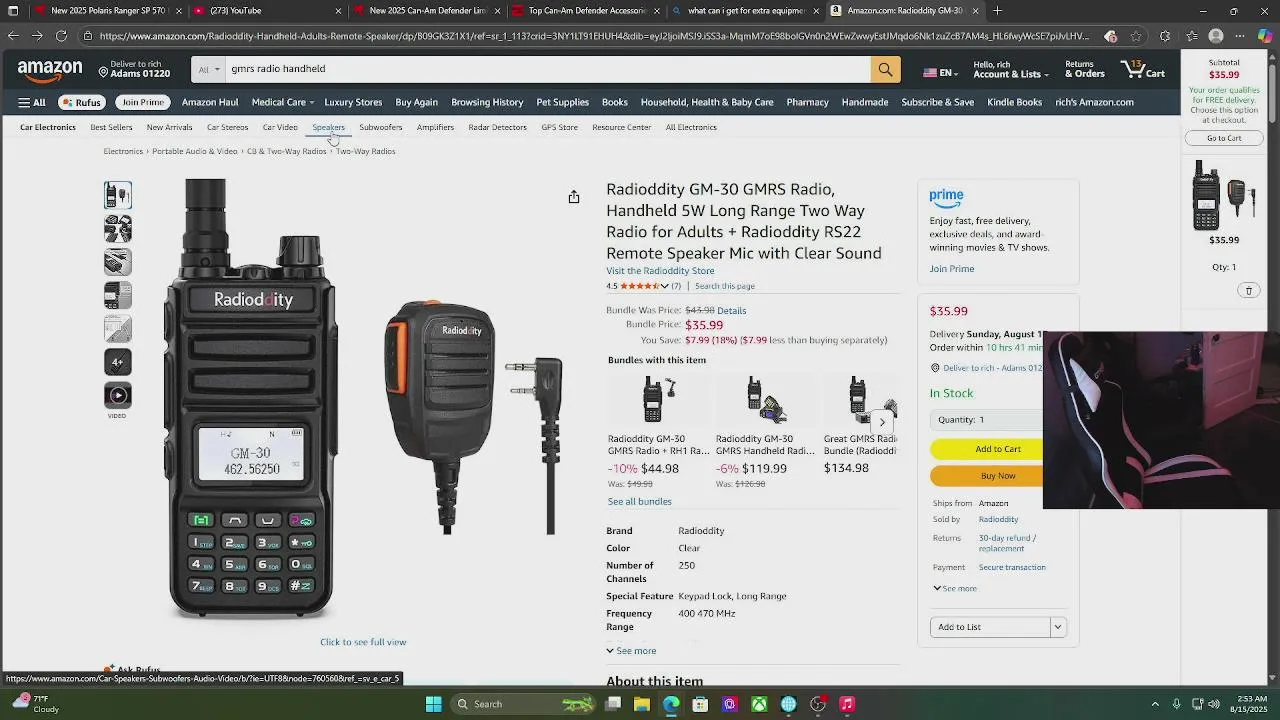The width and height of the screenshot is (1280, 720).
Task: Click the deliver-to location pin icon
Action: click(x=104, y=72)
